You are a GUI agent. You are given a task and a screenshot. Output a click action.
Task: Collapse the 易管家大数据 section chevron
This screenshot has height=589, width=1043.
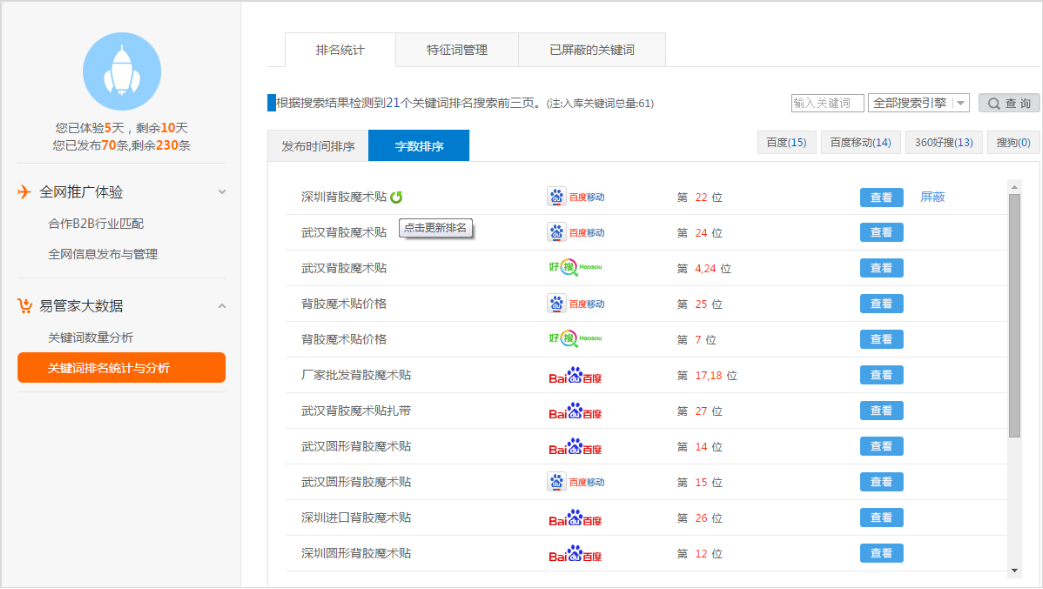click(x=222, y=306)
